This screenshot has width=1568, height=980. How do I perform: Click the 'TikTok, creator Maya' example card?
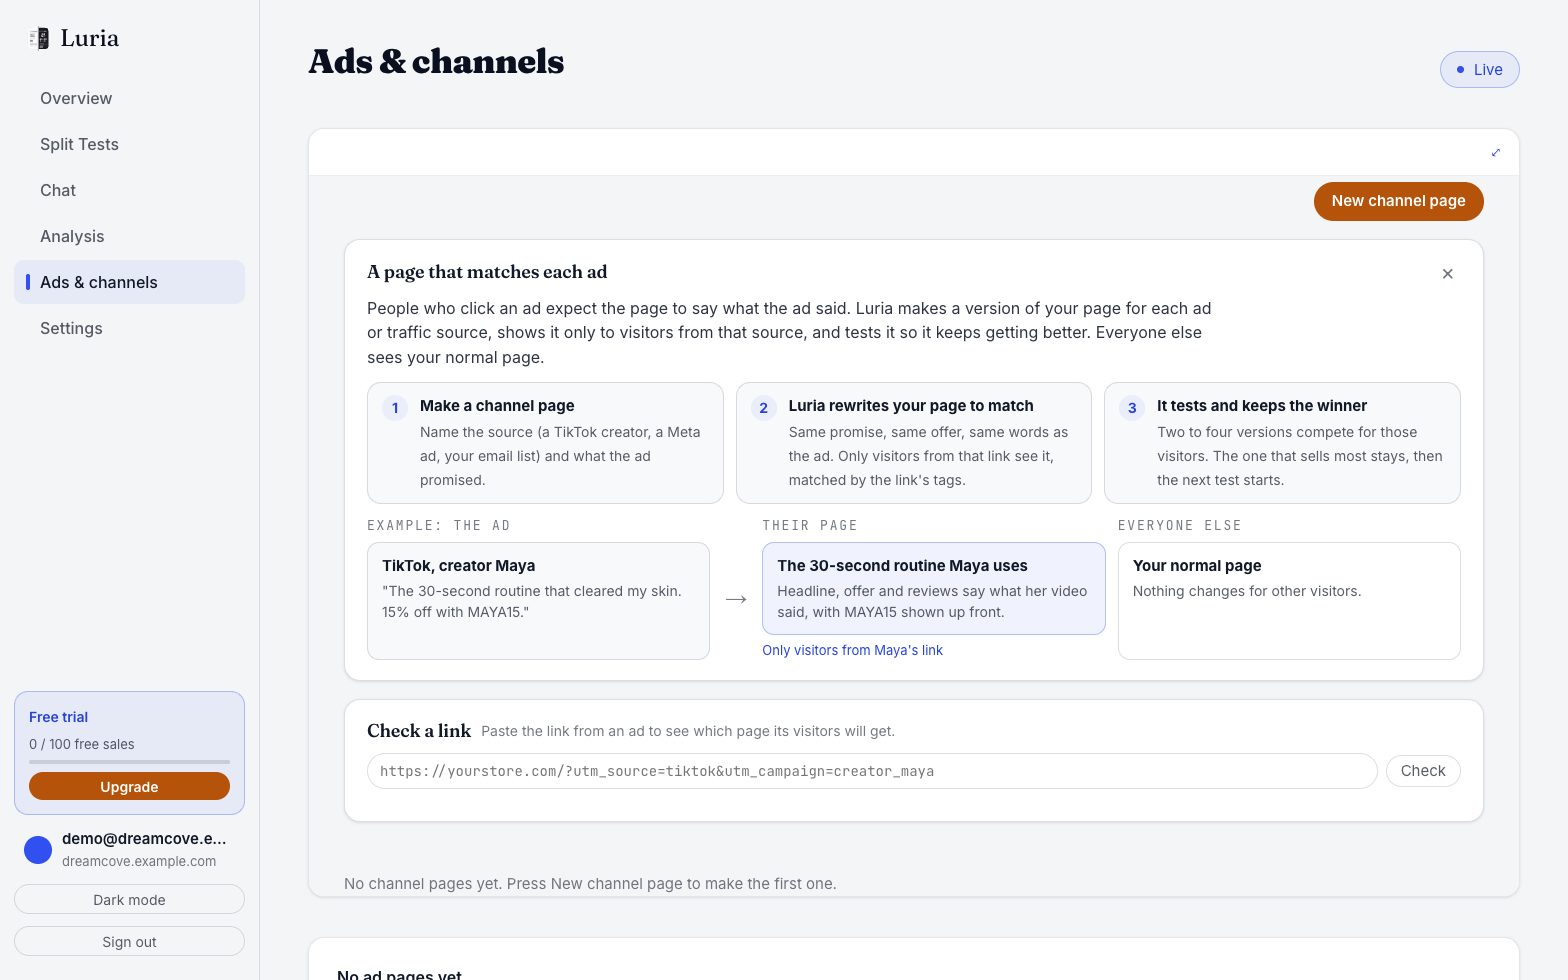click(x=538, y=601)
